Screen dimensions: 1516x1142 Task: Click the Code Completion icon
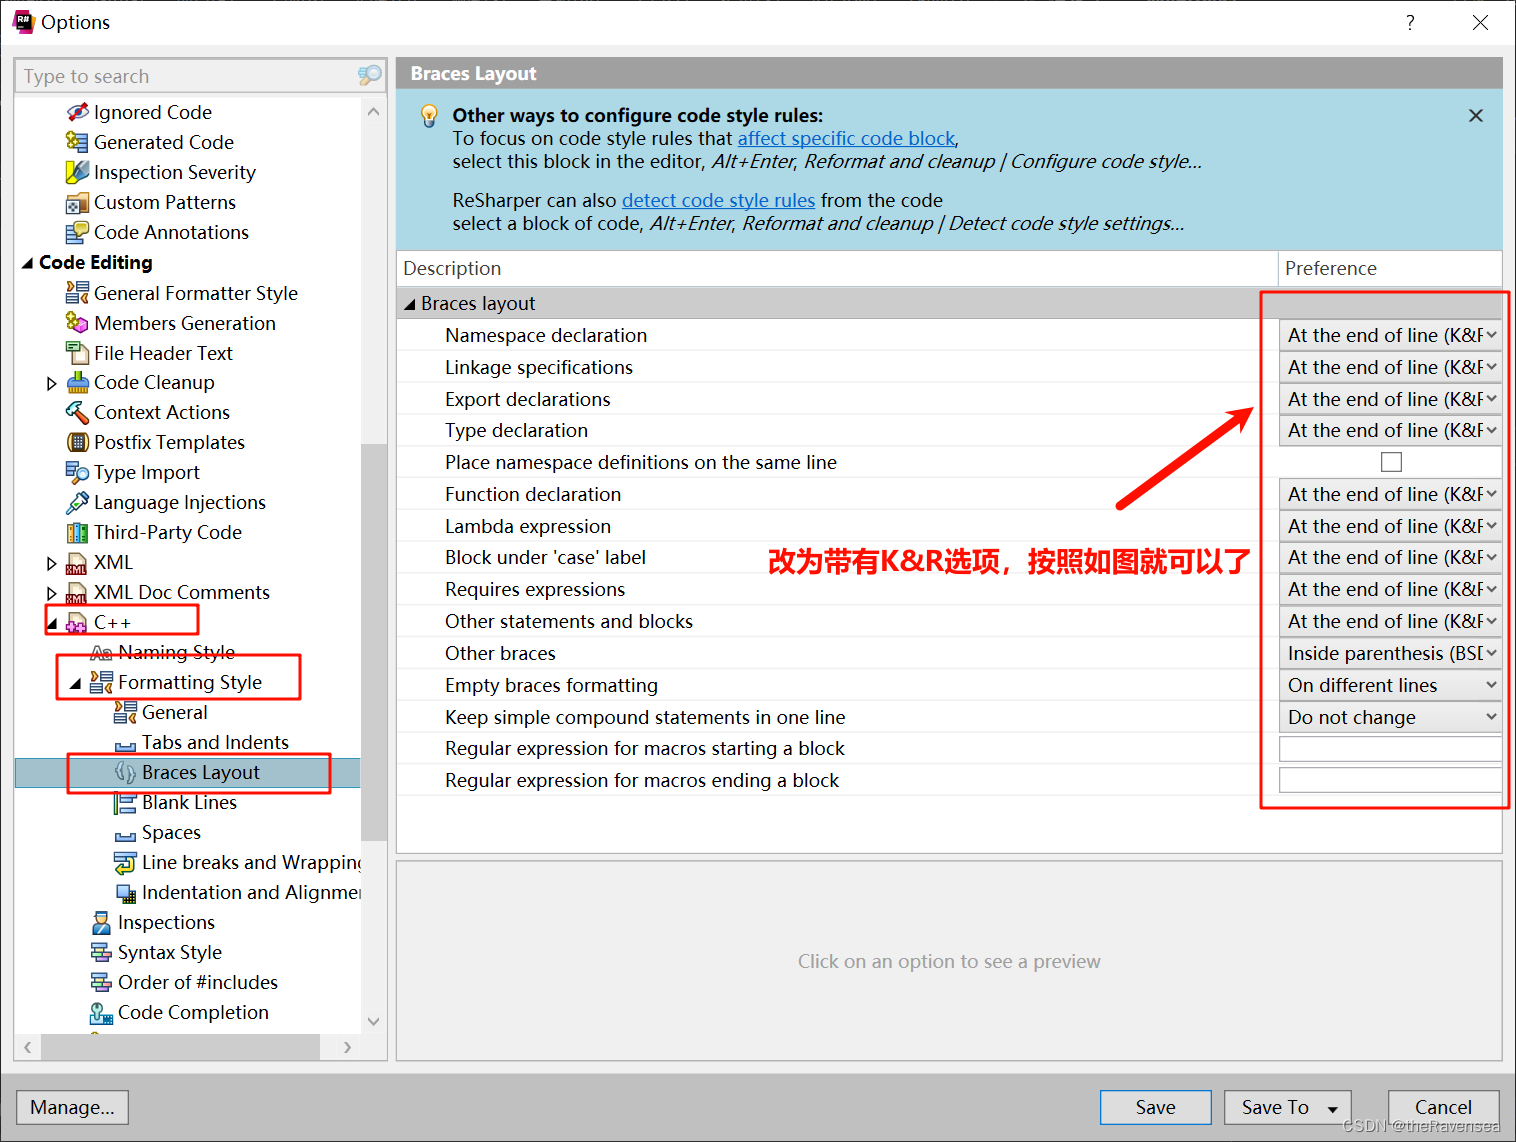click(x=101, y=1013)
